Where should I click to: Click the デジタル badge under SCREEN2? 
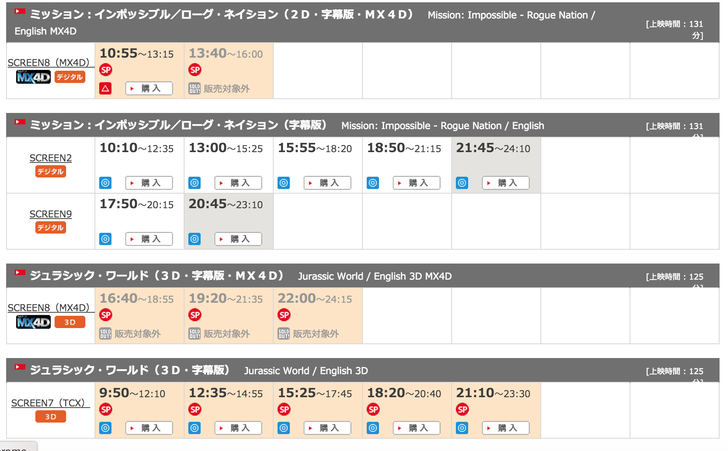51,171
